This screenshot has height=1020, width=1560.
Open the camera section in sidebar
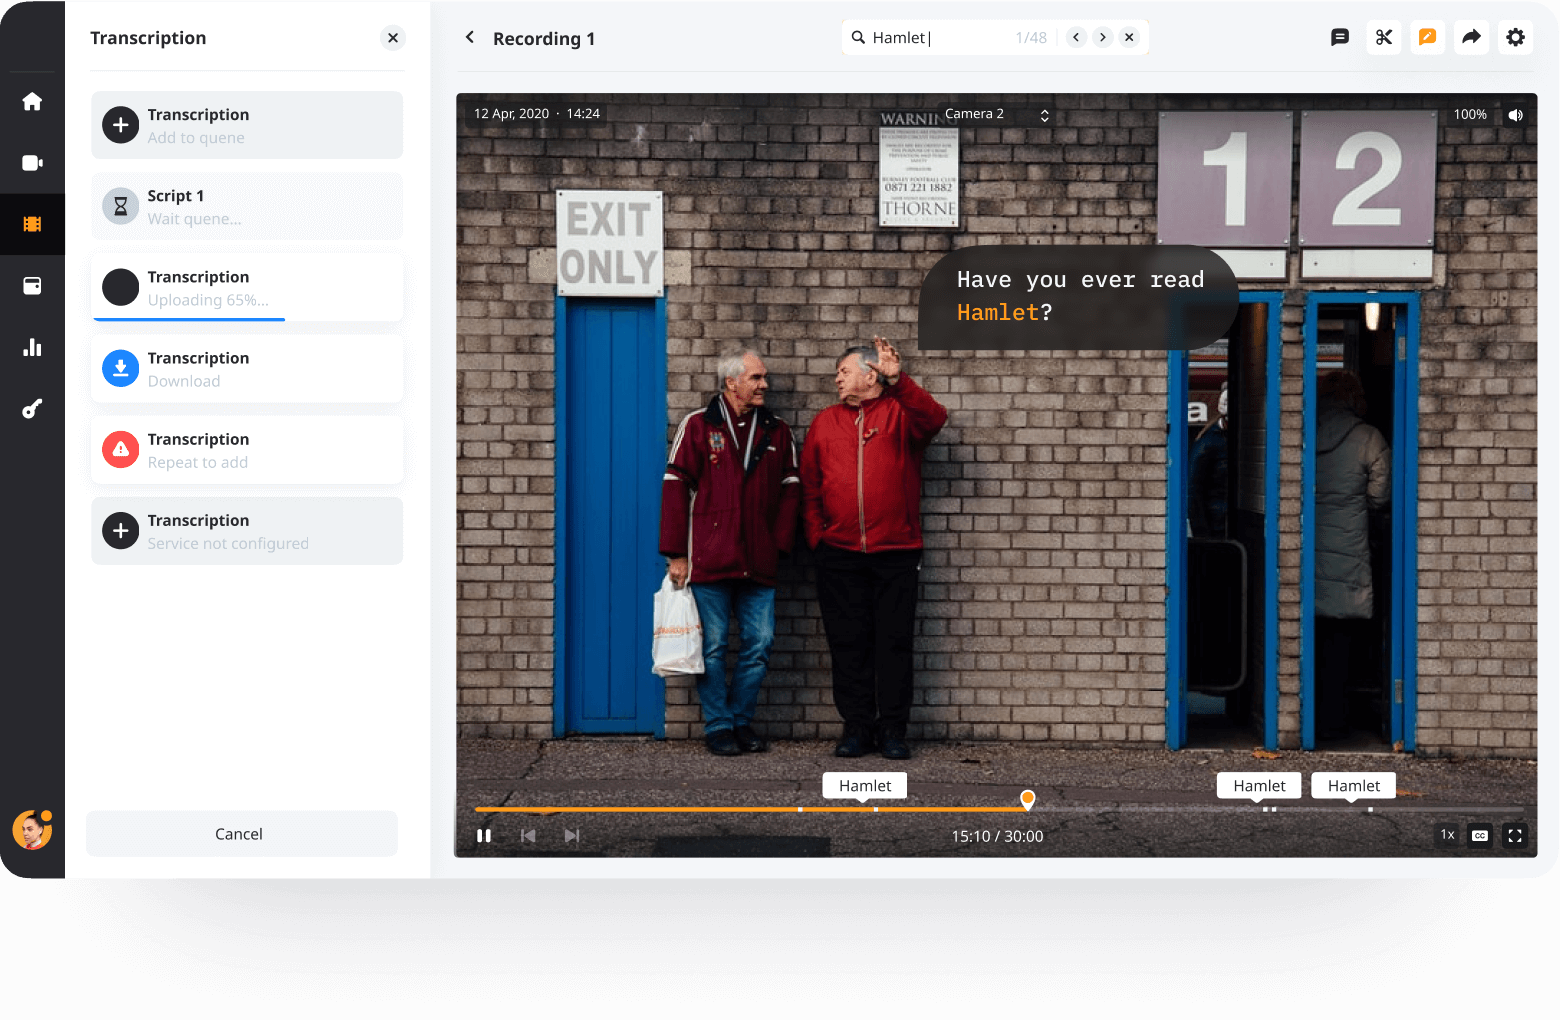[32, 163]
